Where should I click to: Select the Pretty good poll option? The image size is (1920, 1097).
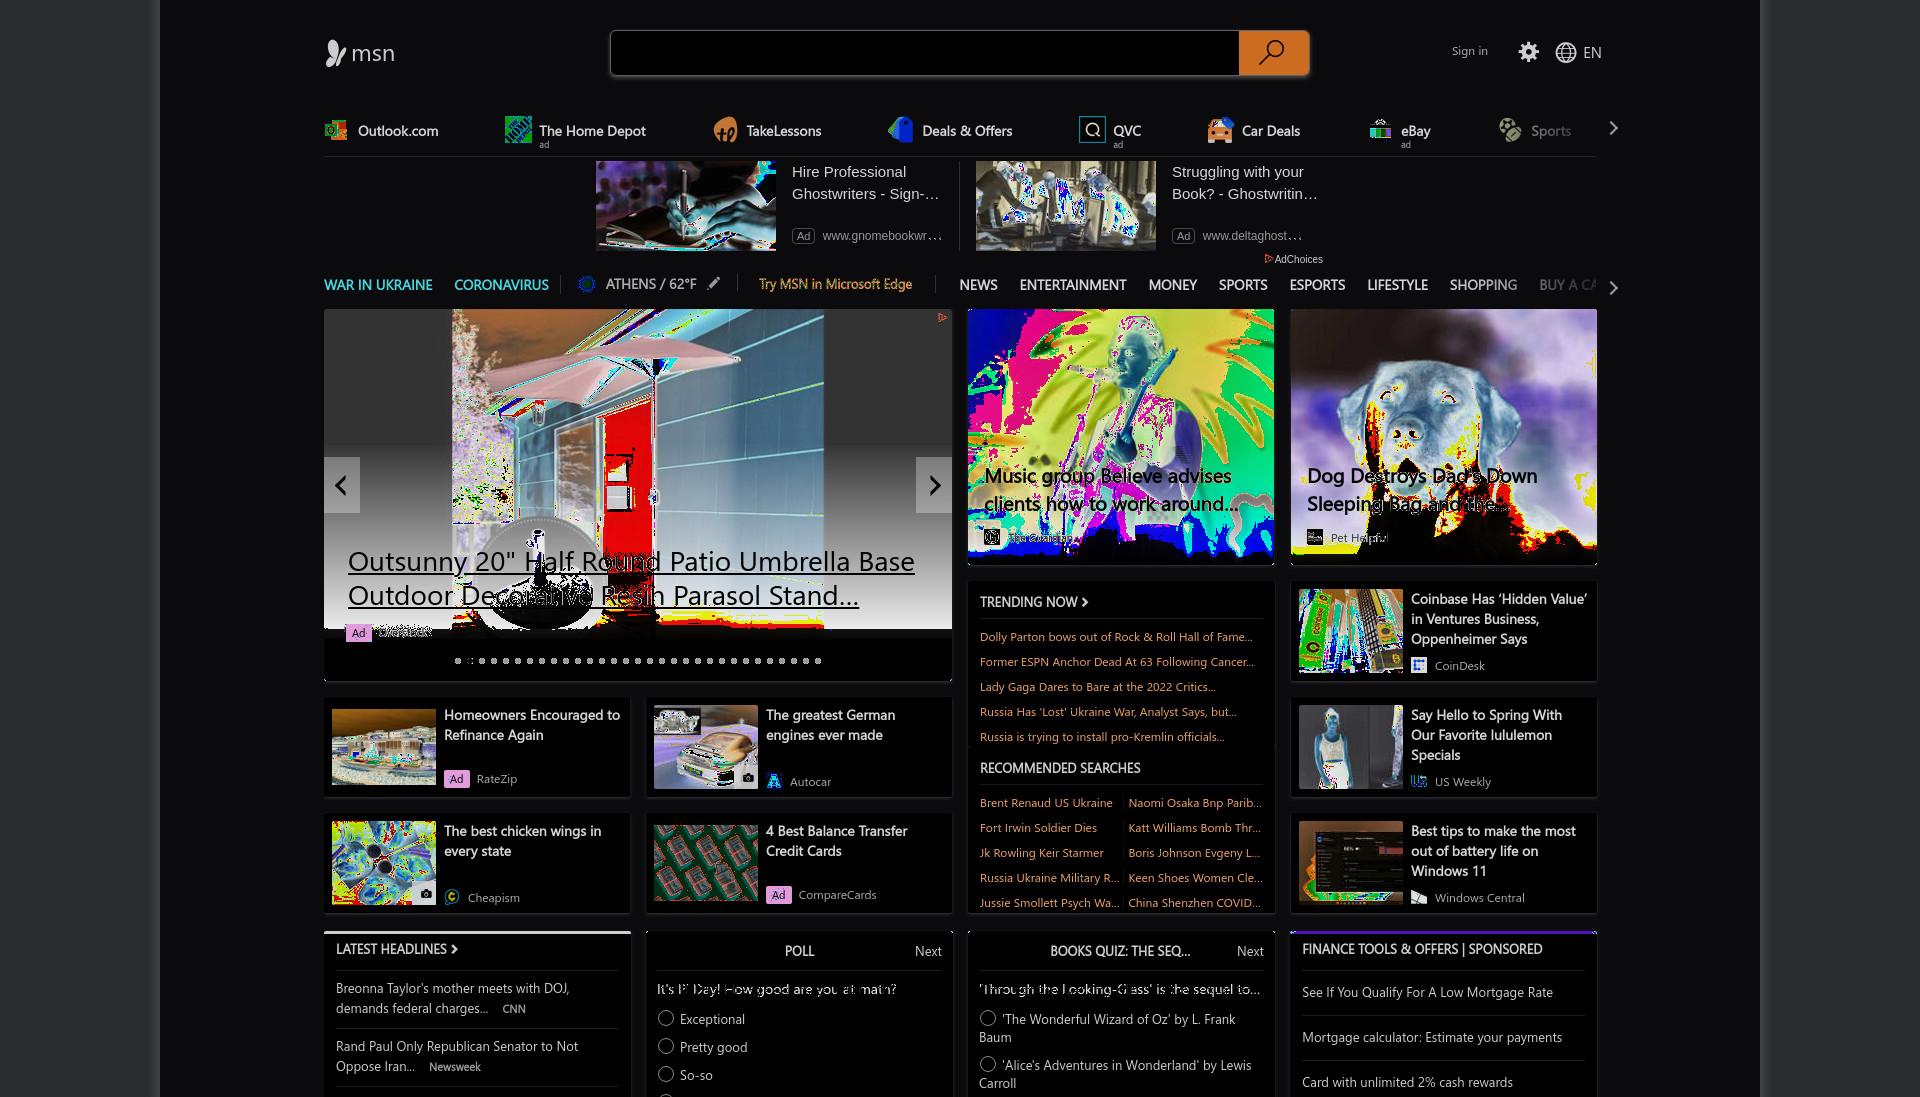coord(666,1046)
